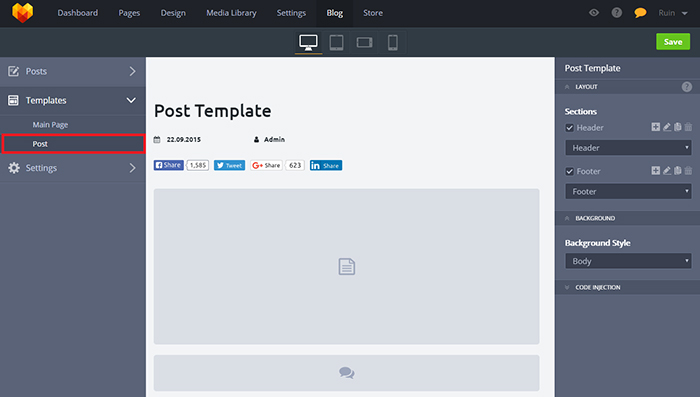This screenshot has height=397, width=700.
Task: Click trash icon in Header row
Action: 688,127
